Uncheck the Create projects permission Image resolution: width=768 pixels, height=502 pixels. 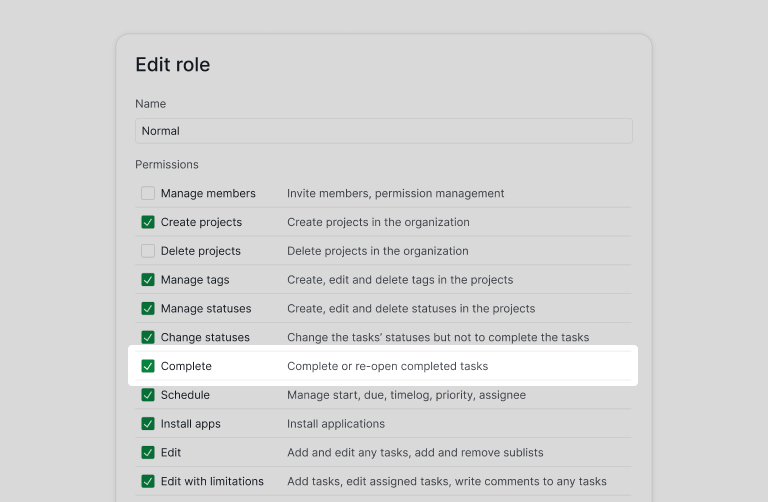click(x=148, y=222)
